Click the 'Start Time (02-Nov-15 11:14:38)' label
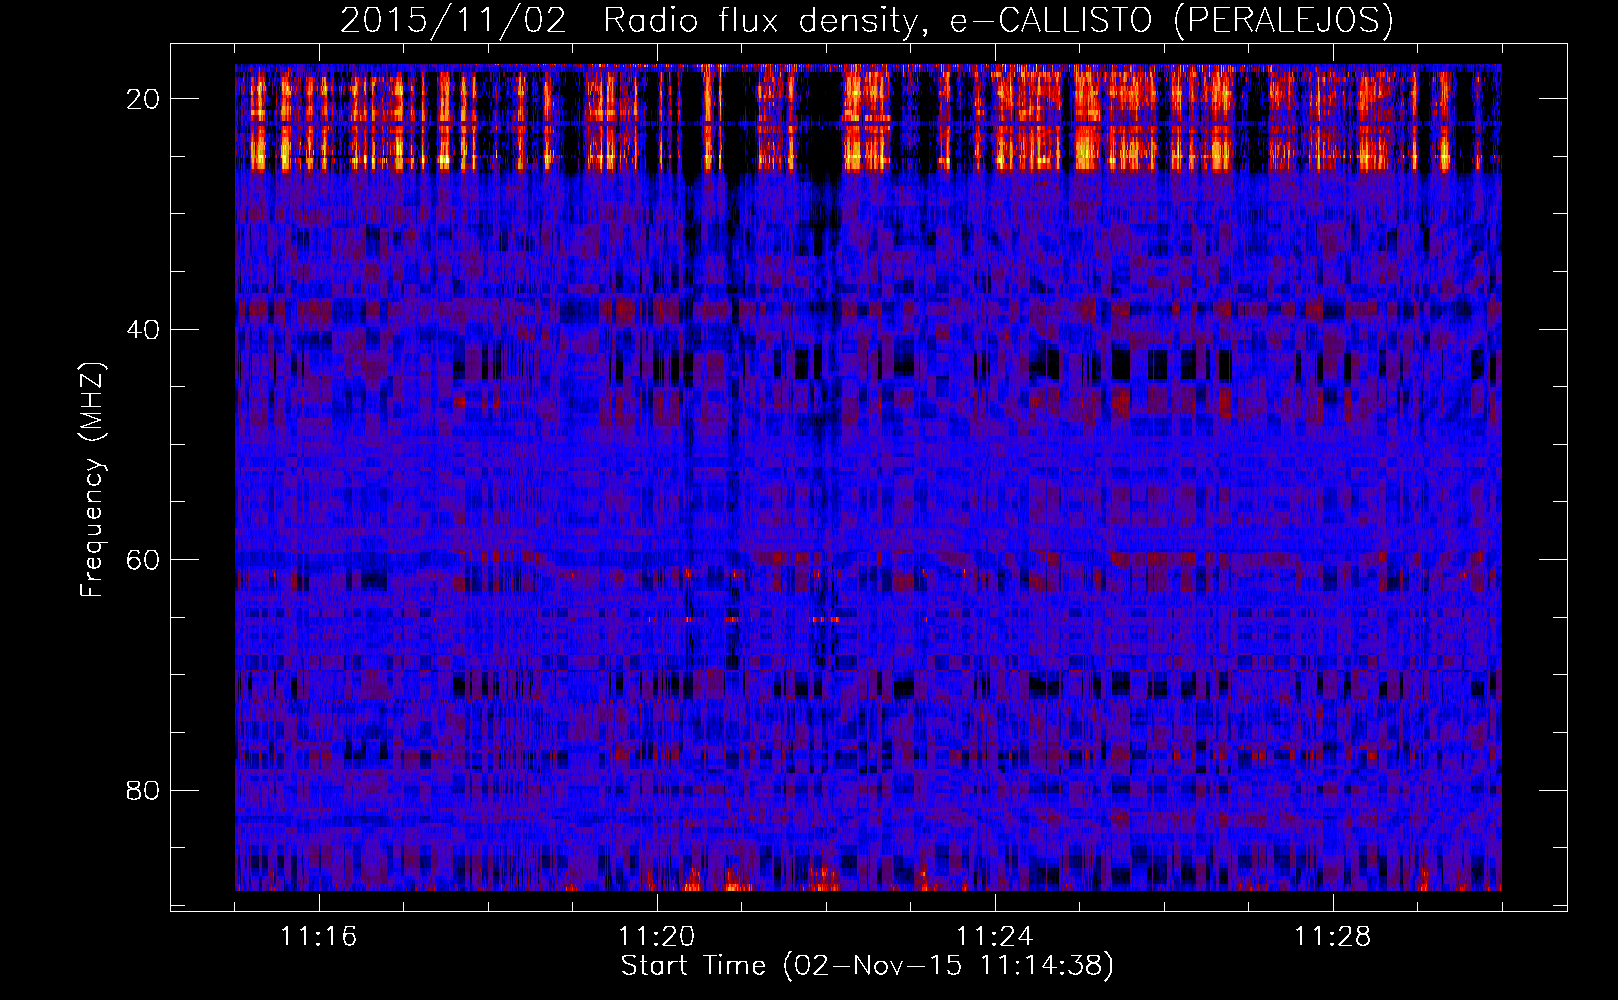This screenshot has height=1000, width=1618. pyautogui.click(x=867, y=966)
